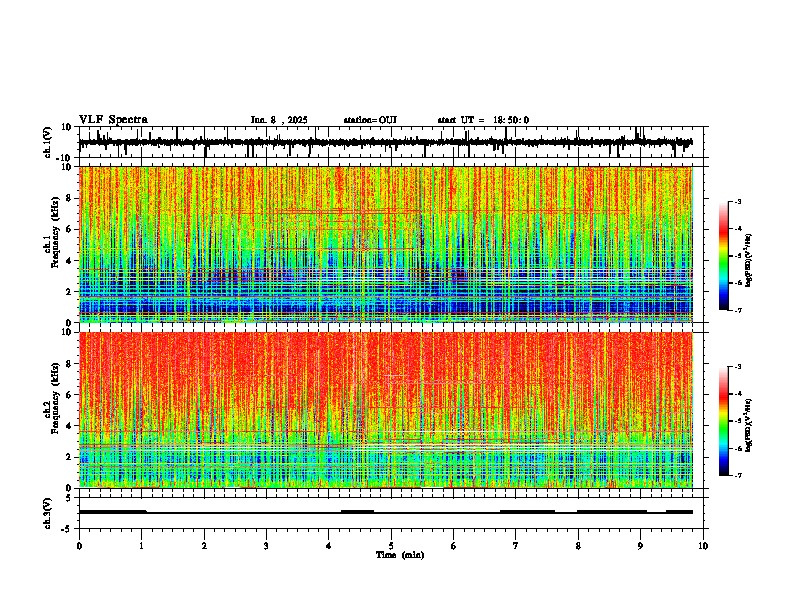
Task: Click time axis tick label "4"
Action: [329, 546]
